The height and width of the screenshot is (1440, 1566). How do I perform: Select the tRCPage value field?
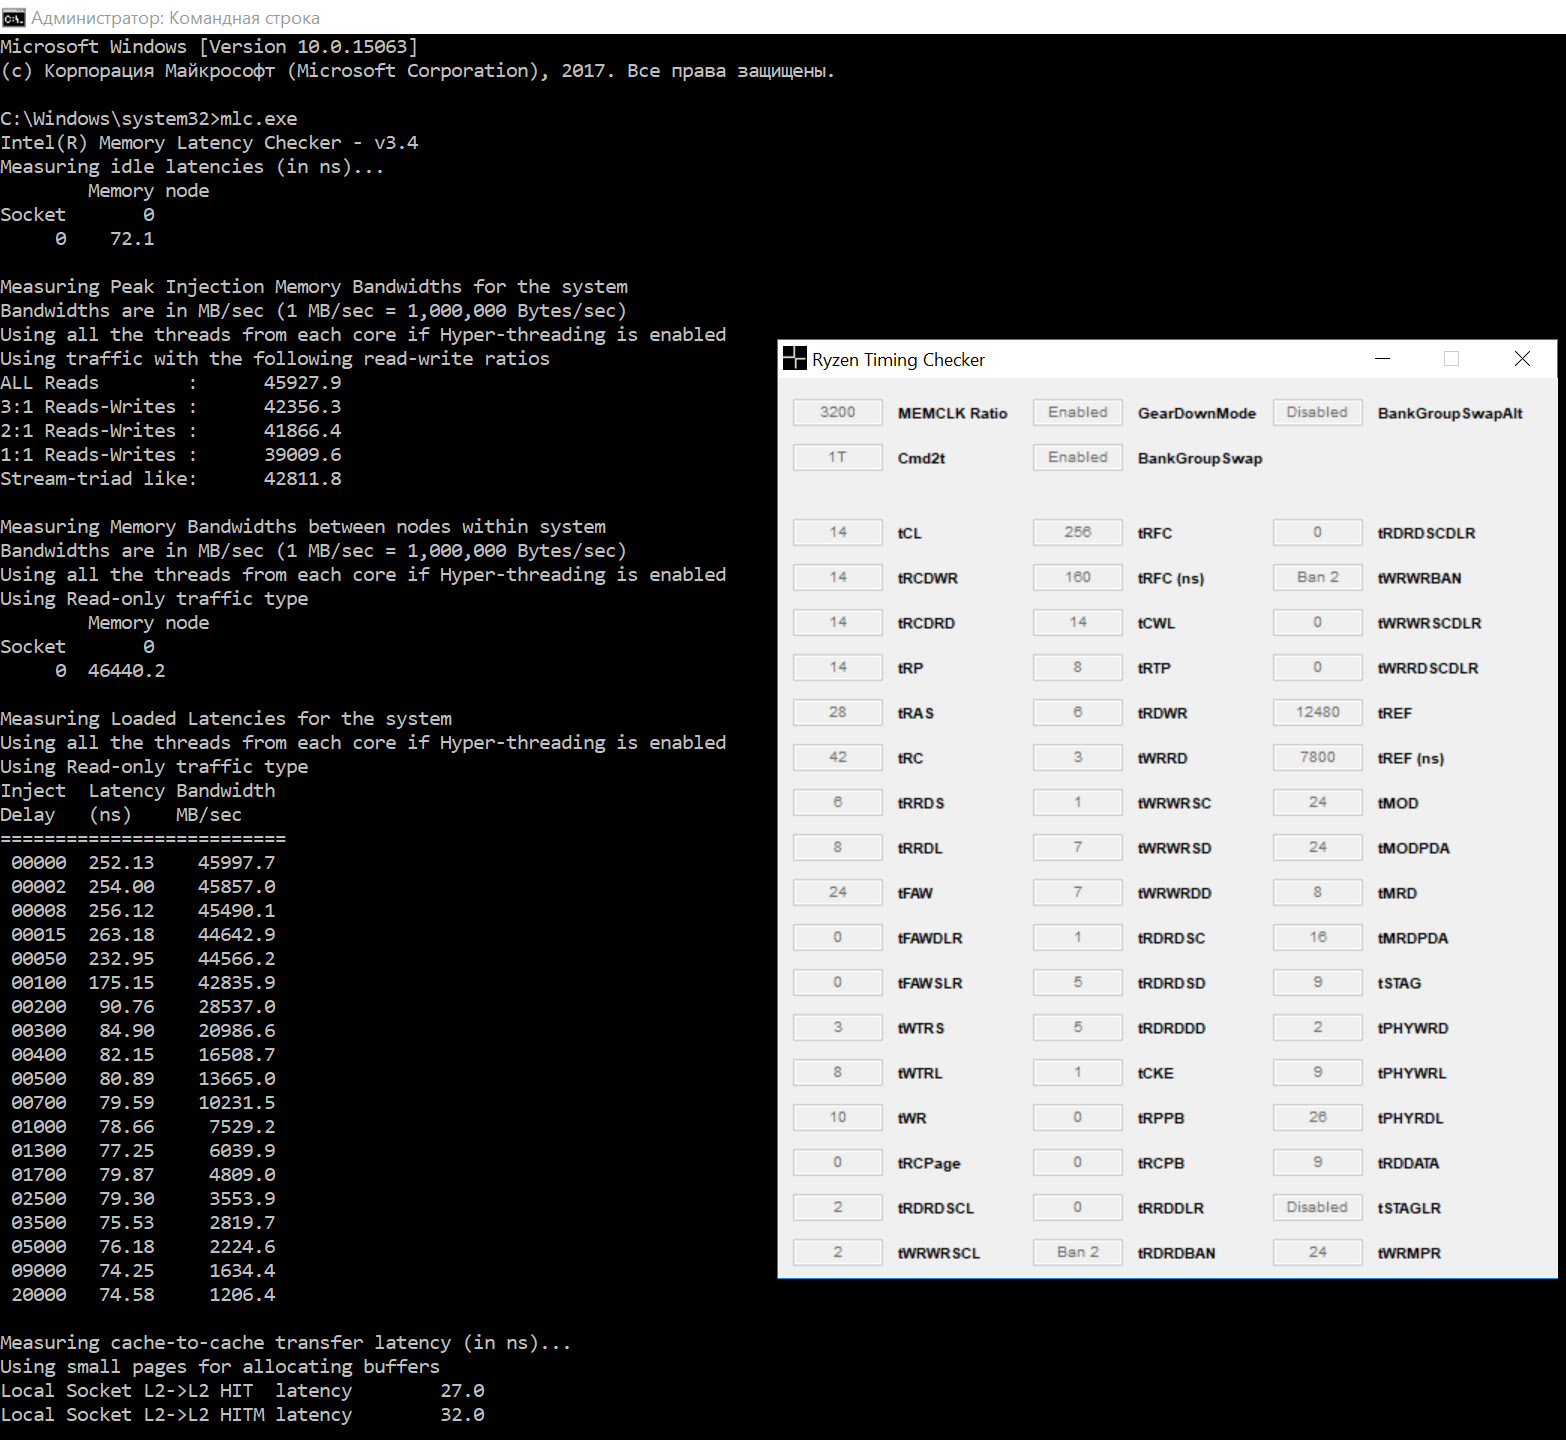point(838,1162)
